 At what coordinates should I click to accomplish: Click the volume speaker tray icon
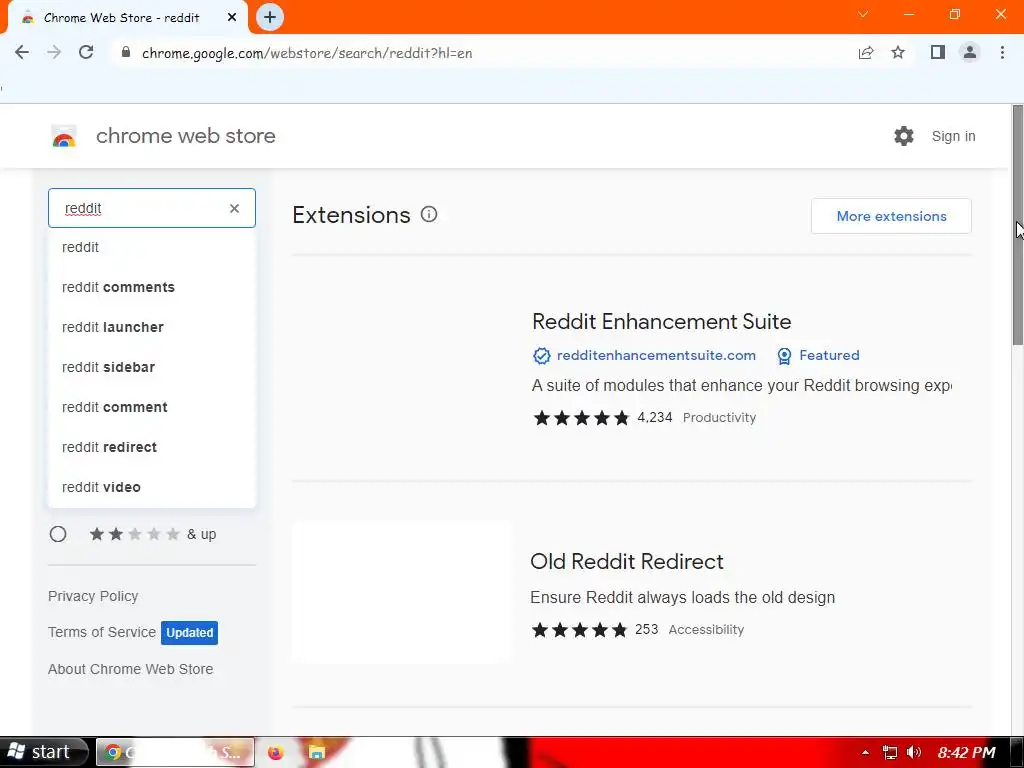point(914,753)
